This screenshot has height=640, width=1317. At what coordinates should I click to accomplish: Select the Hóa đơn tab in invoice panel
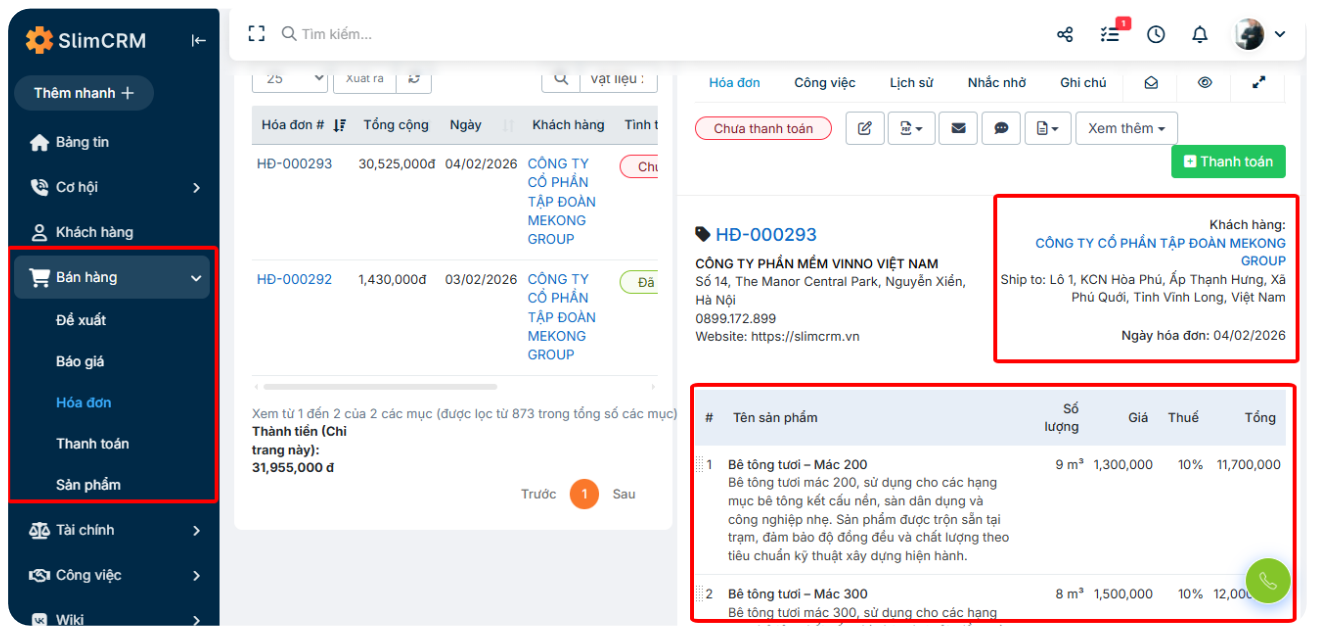735,83
